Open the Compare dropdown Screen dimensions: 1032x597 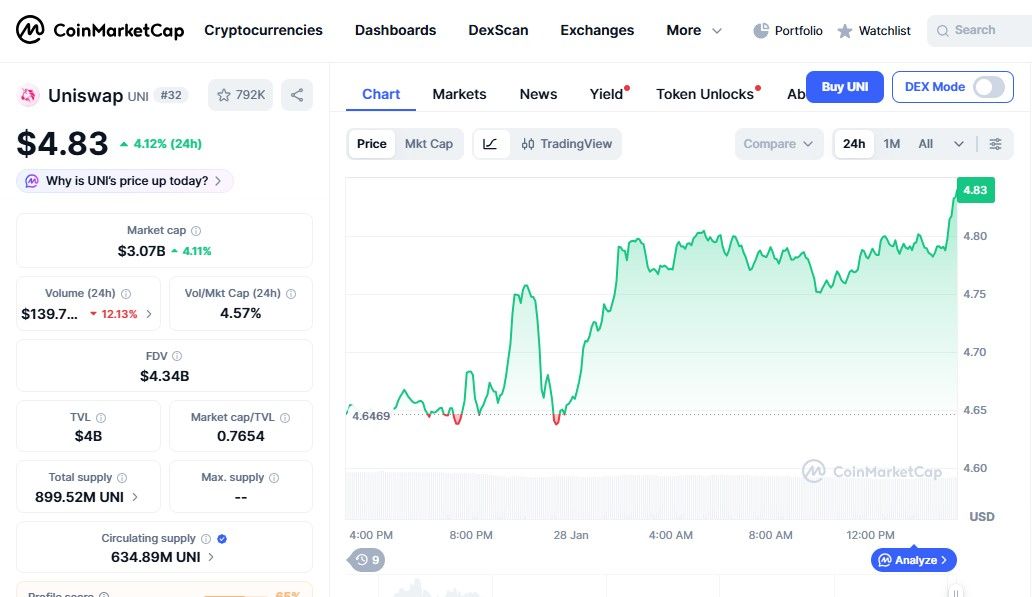click(x=778, y=143)
